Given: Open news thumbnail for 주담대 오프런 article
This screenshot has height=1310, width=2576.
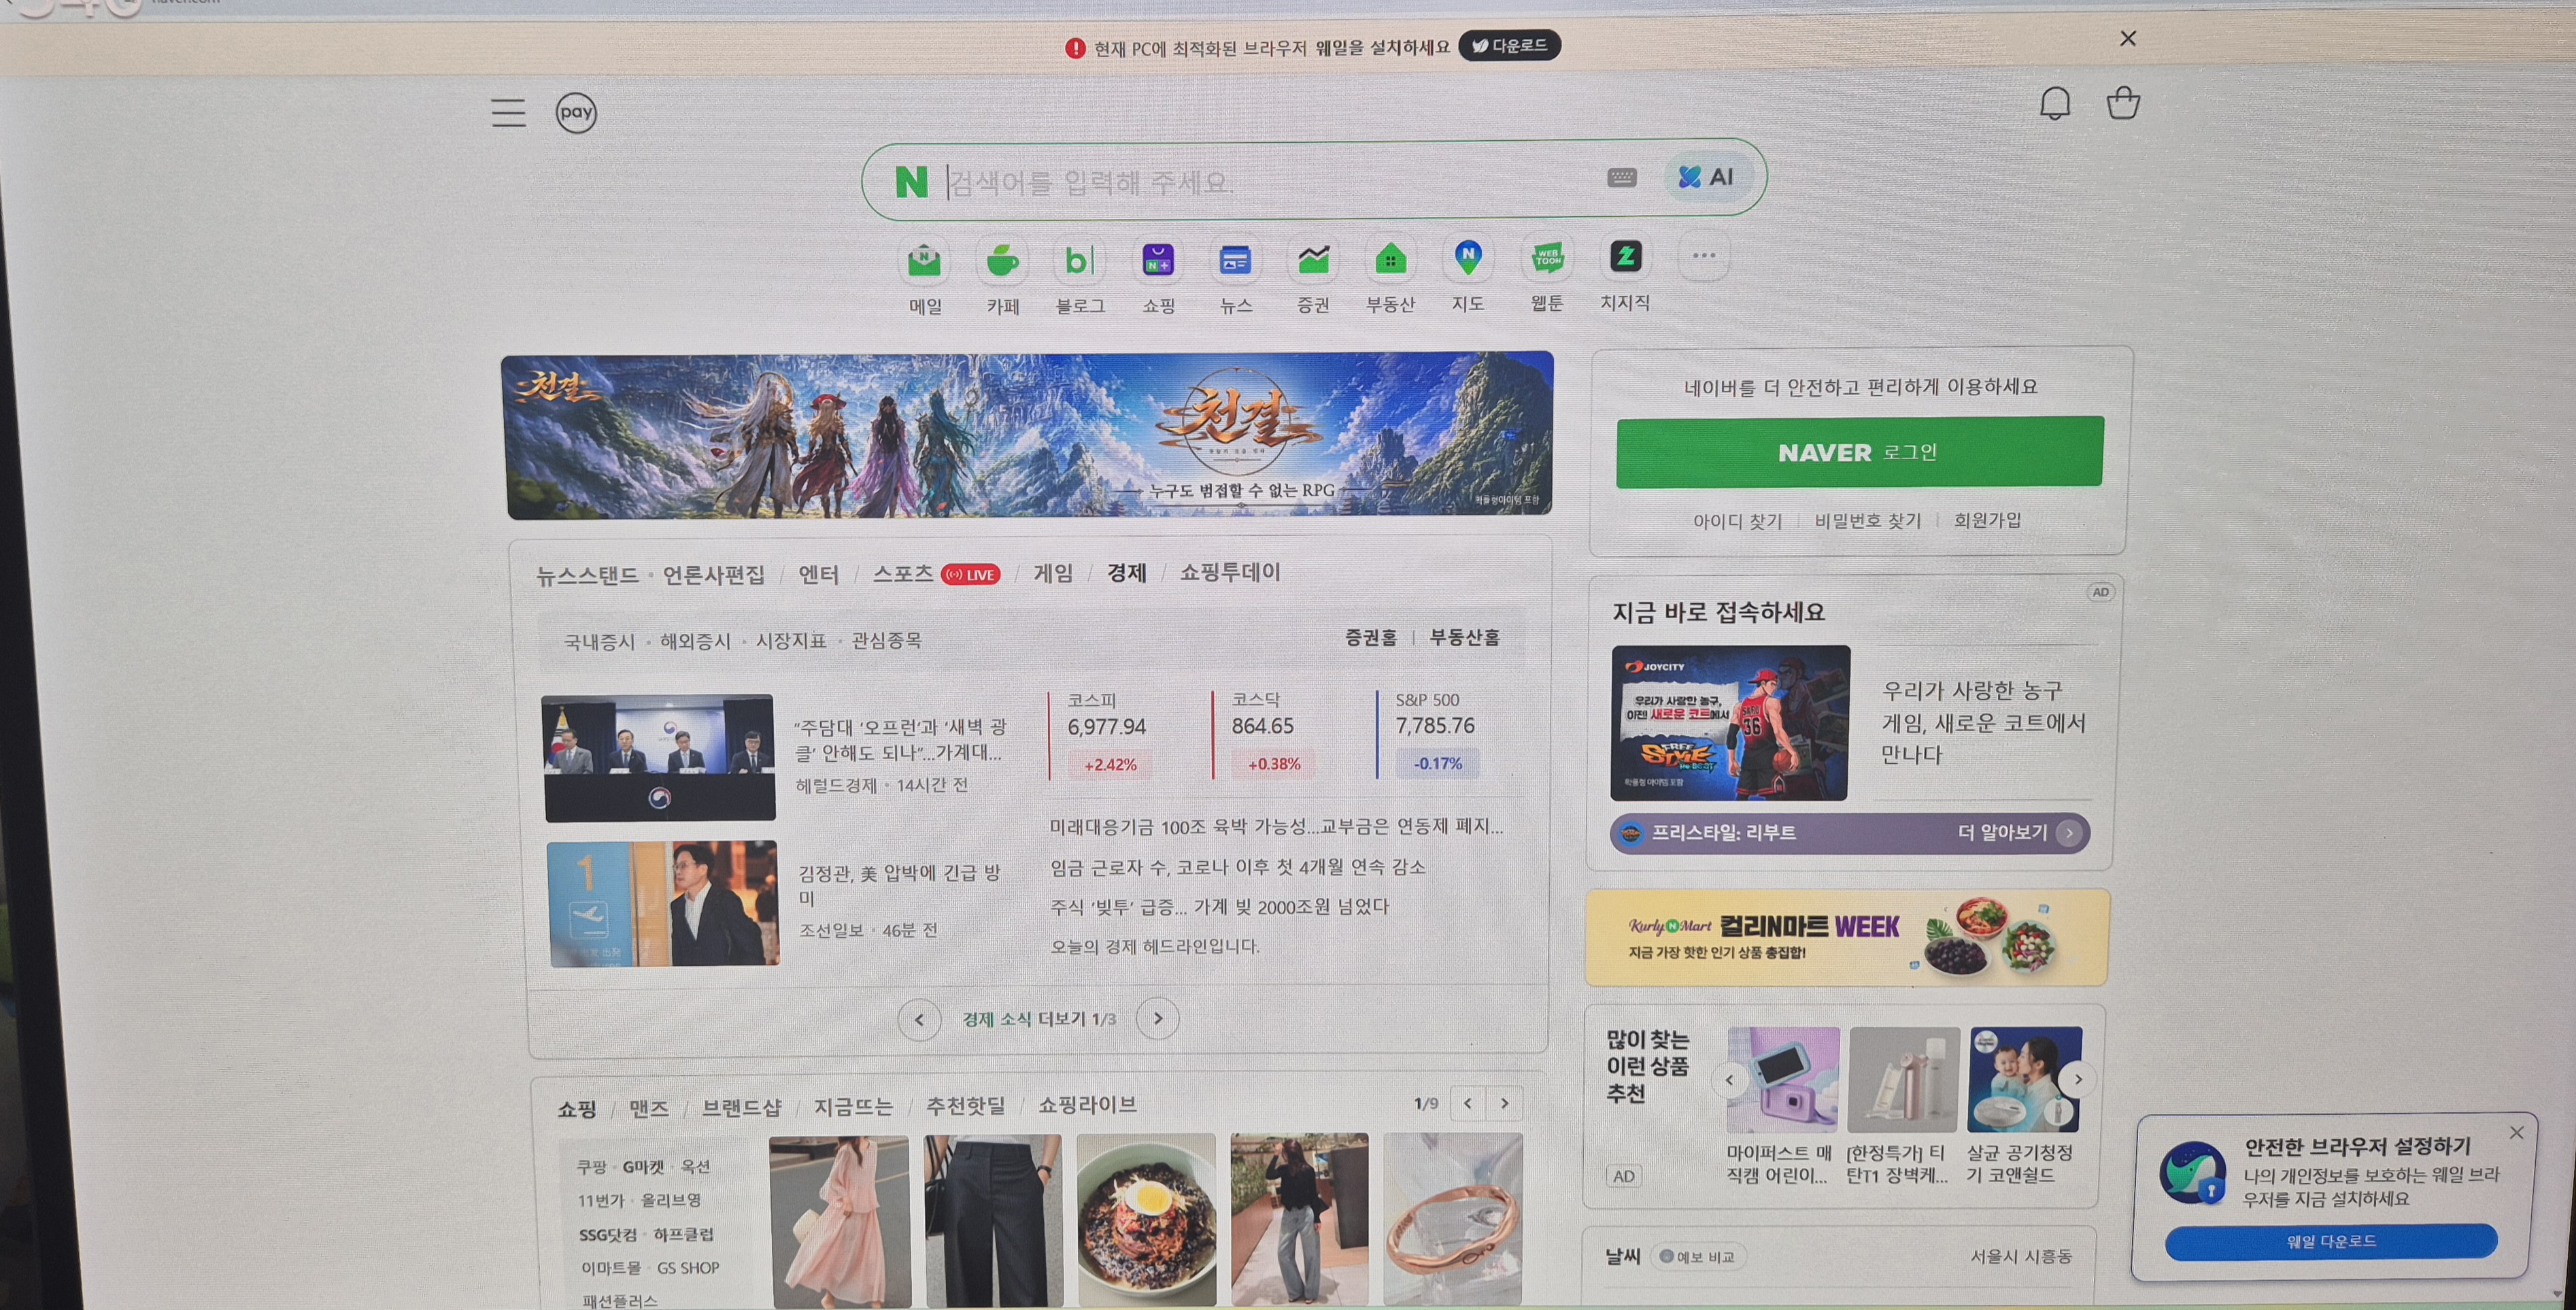Looking at the screenshot, I should click(659, 758).
